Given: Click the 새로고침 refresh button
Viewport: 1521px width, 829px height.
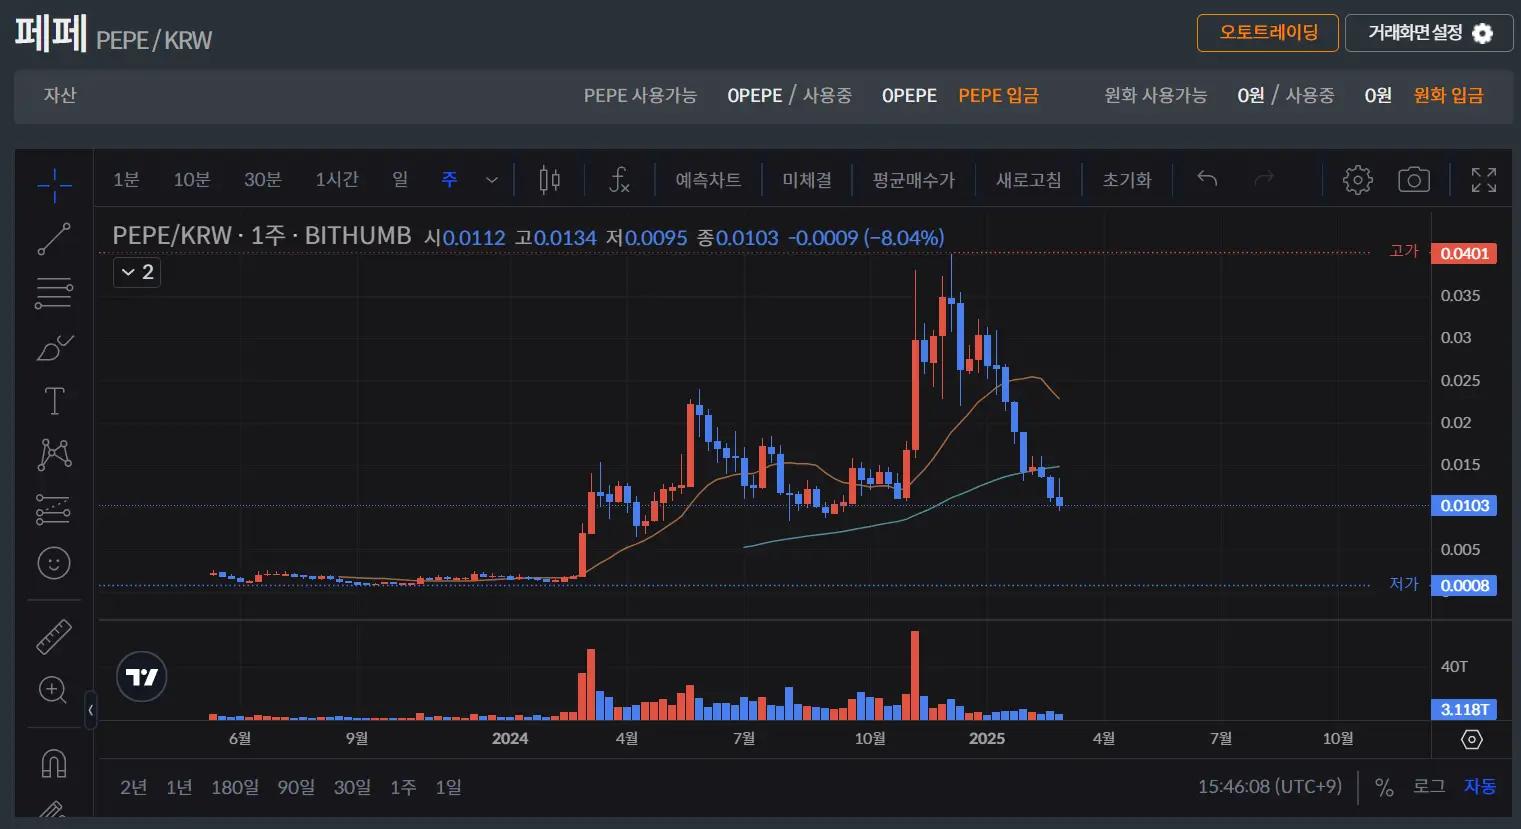Looking at the screenshot, I should click(1029, 180).
